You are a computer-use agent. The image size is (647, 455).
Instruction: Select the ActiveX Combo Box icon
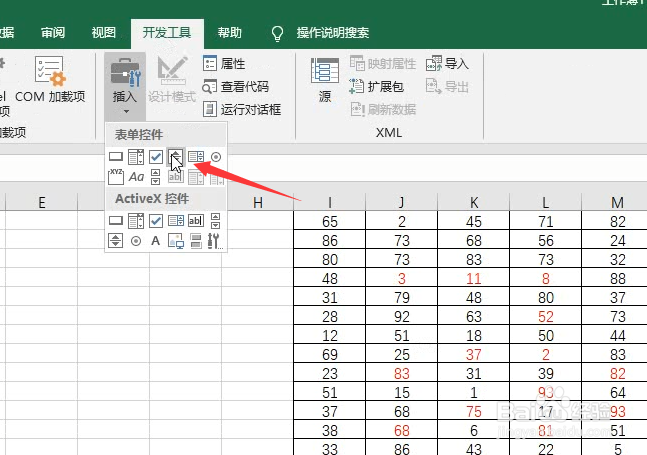click(x=136, y=221)
